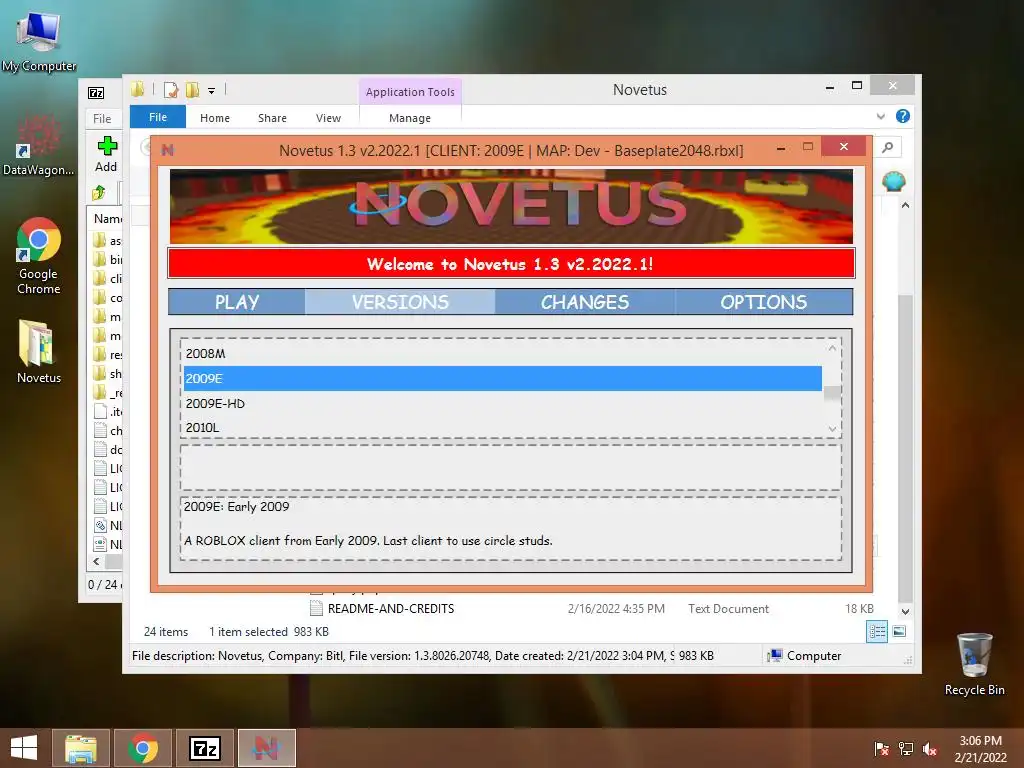The width and height of the screenshot is (1024, 768).
Task: Open Windows Start button
Action: point(24,748)
